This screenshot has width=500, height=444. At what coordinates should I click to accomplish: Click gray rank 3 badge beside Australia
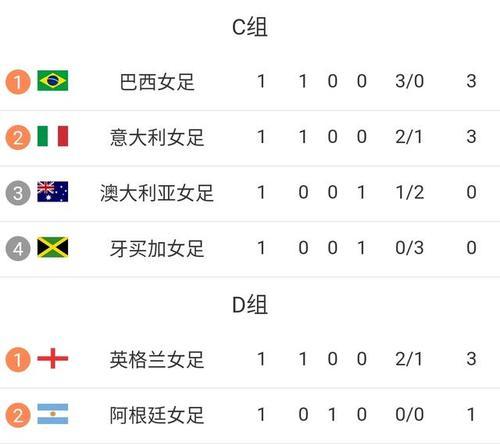click(18, 193)
